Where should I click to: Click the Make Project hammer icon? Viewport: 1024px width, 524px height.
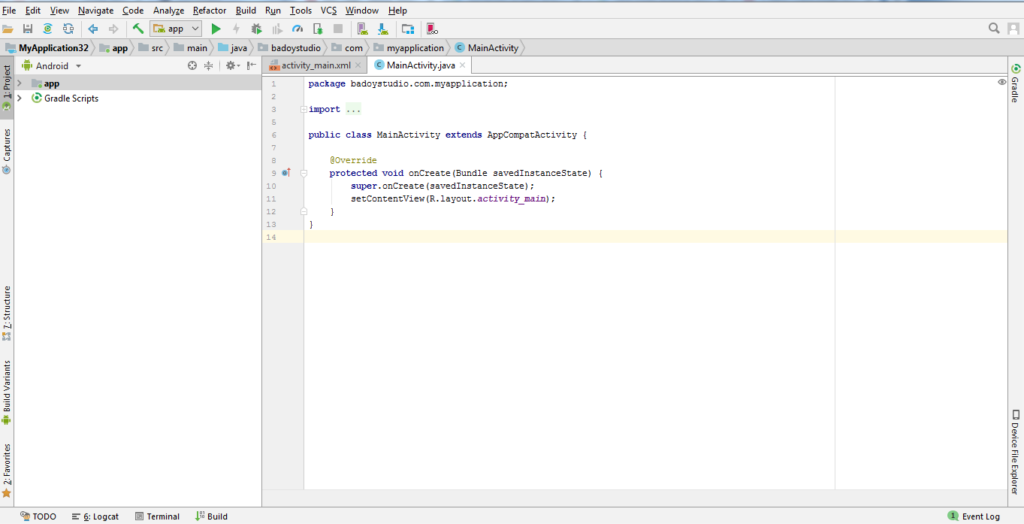click(138, 29)
